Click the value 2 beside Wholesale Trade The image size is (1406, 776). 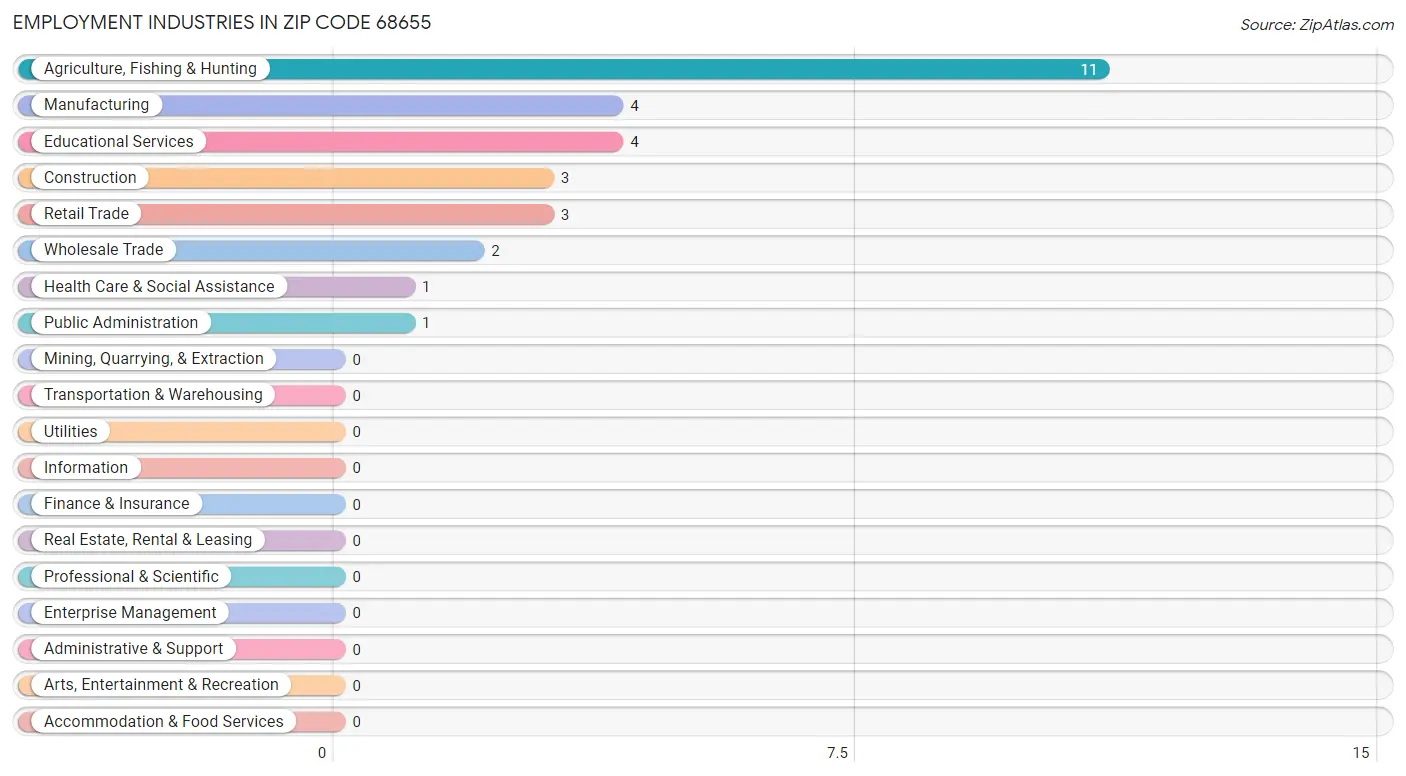(x=495, y=251)
